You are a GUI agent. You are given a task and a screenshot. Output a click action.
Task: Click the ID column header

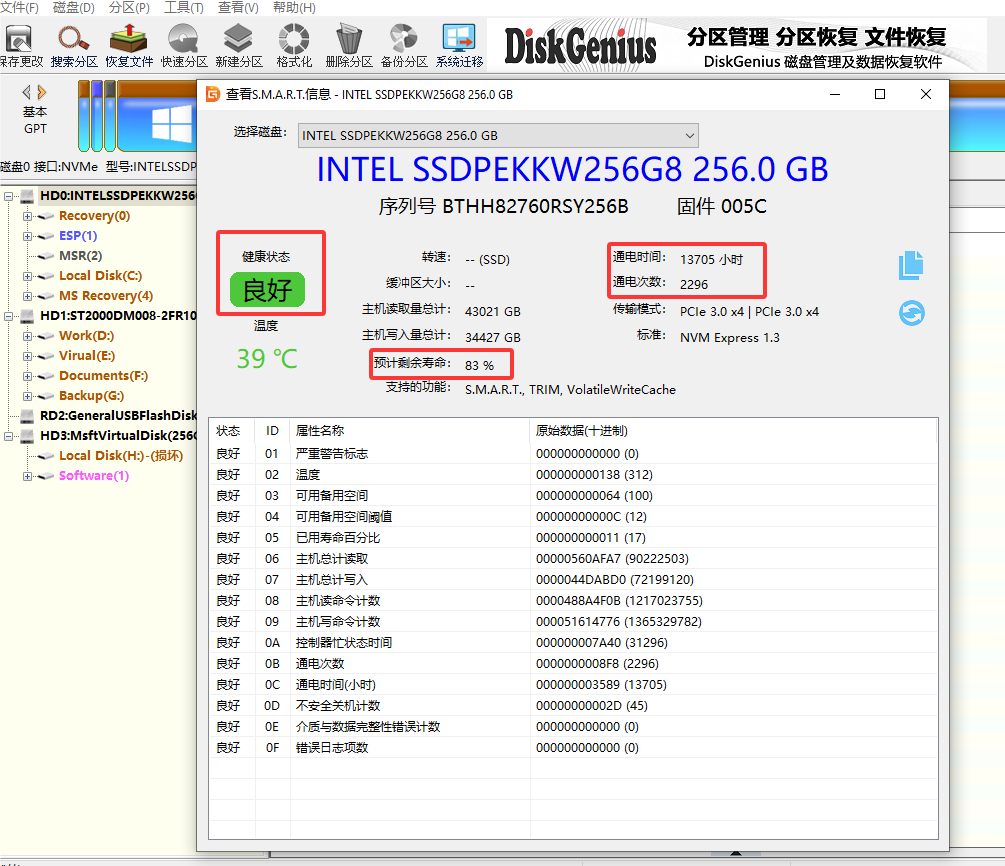272,431
